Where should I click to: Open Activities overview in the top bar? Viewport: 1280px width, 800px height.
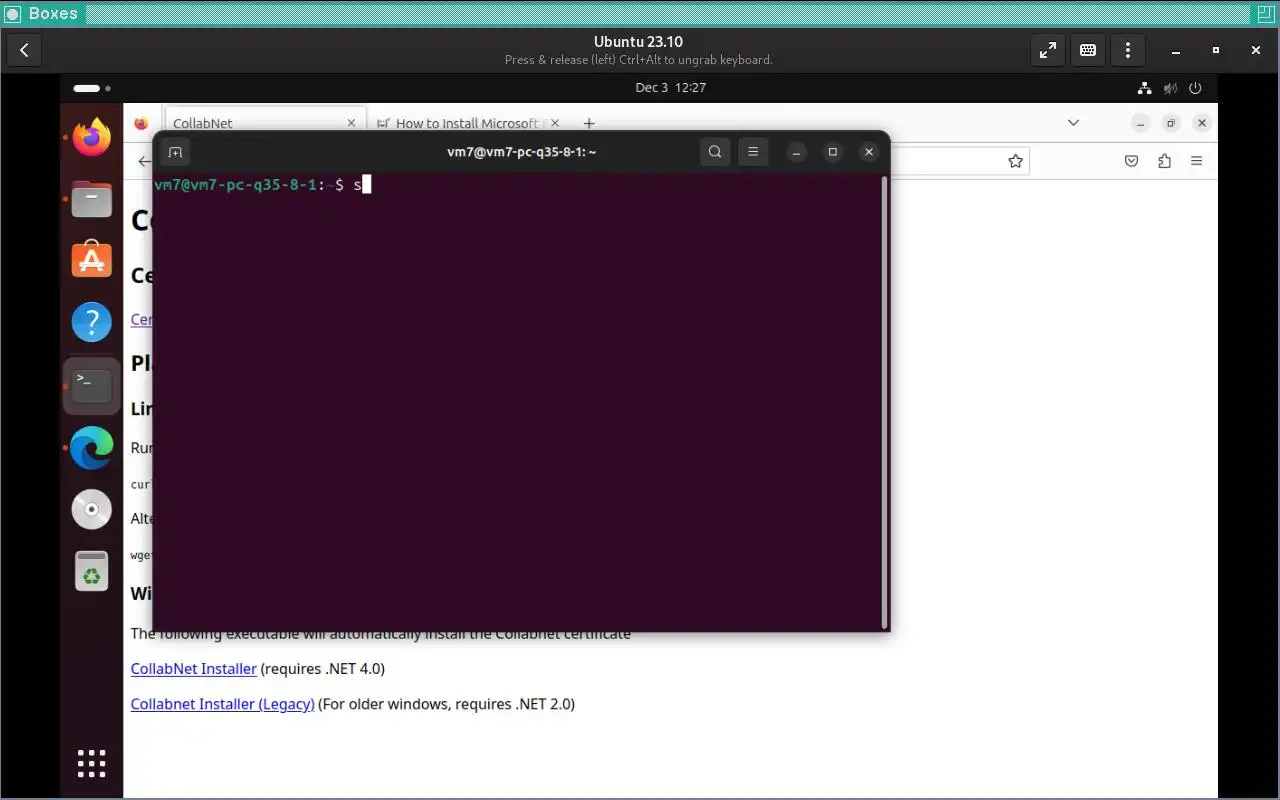(91, 88)
